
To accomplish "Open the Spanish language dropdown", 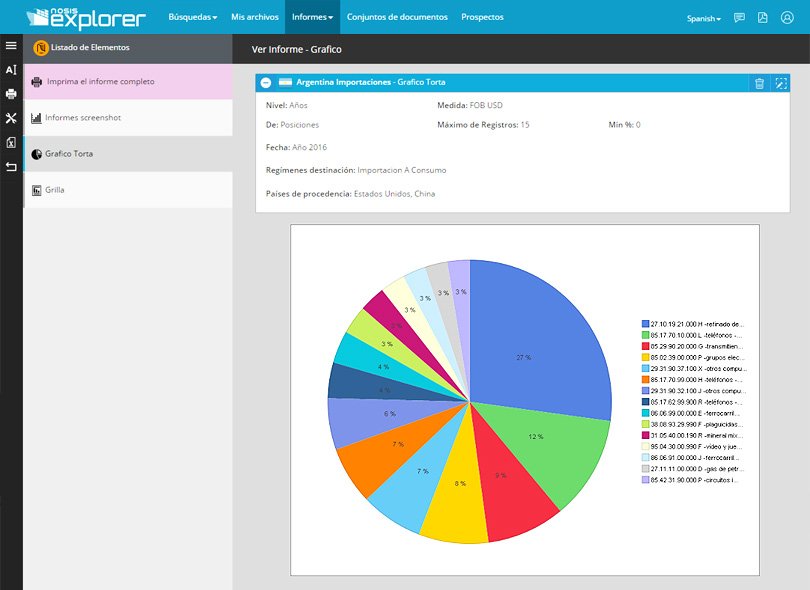I will pyautogui.click(x=704, y=19).
